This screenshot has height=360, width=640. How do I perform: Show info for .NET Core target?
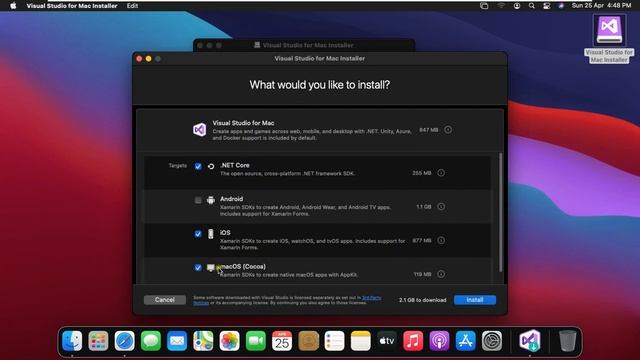tap(441, 173)
